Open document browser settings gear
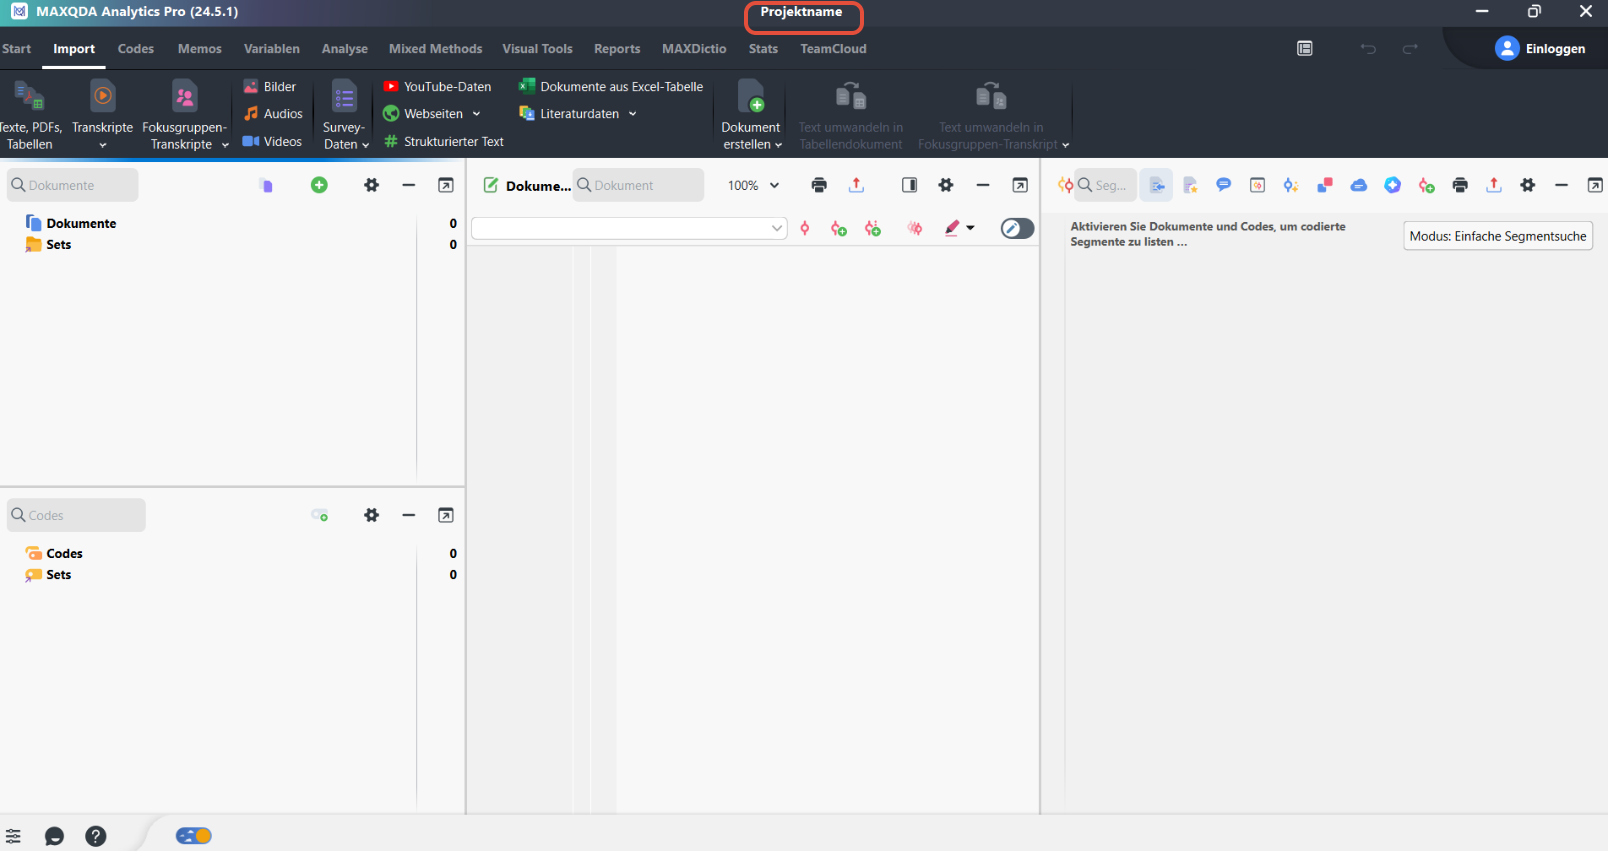Image resolution: width=1608 pixels, height=851 pixels. (x=946, y=185)
